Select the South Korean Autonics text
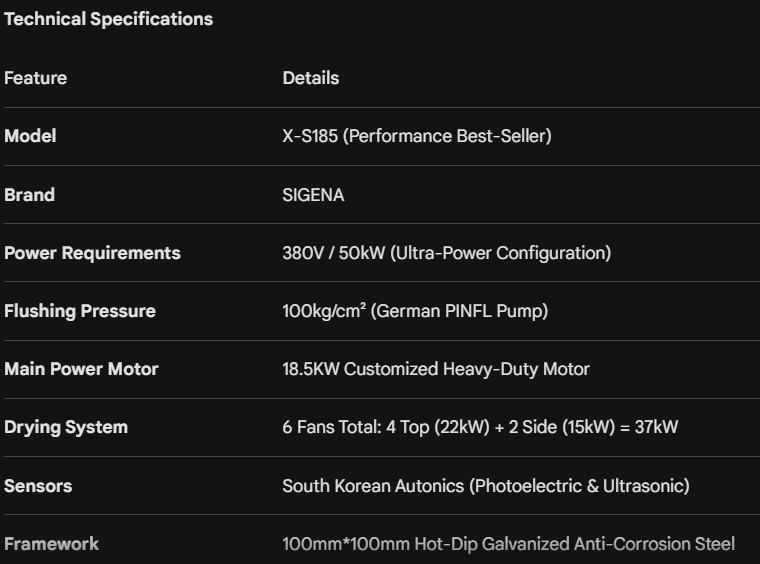 click(486, 486)
